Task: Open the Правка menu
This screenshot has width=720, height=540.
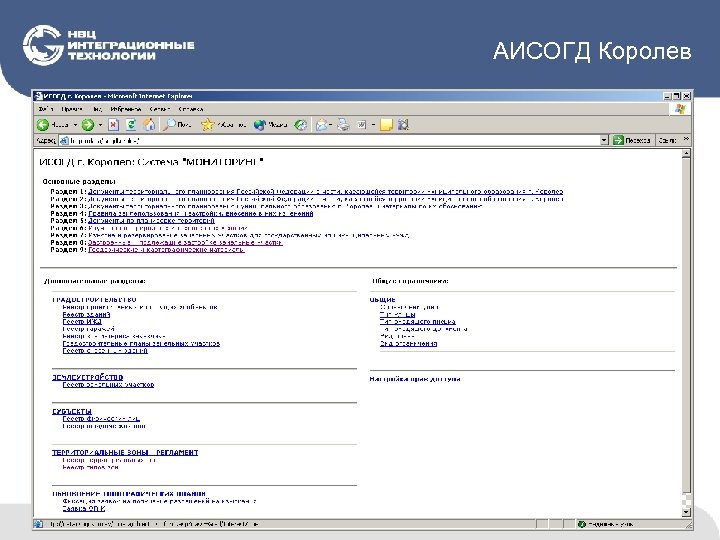Action: (72, 109)
